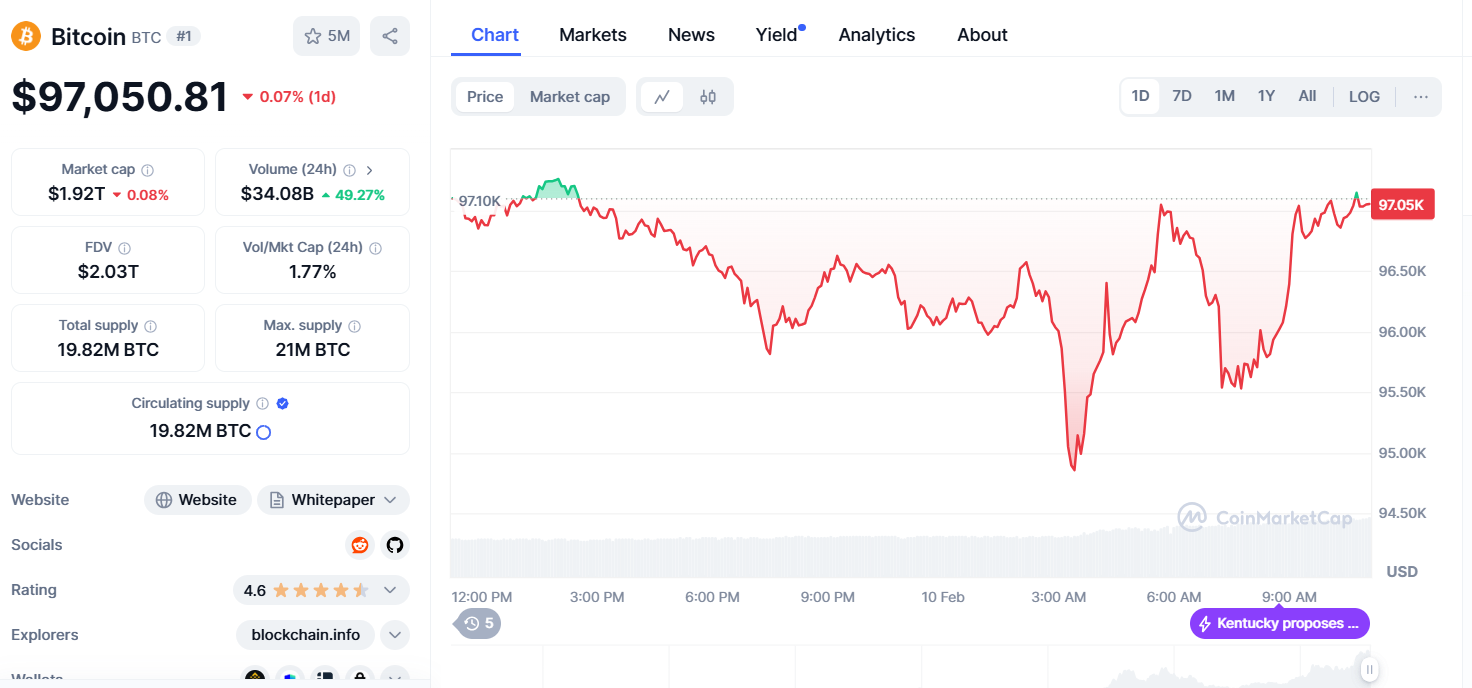The width and height of the screenshot is (1472, 688).
Task: Switch to candlestick chart view icon
Action: (x=708, y=97)
